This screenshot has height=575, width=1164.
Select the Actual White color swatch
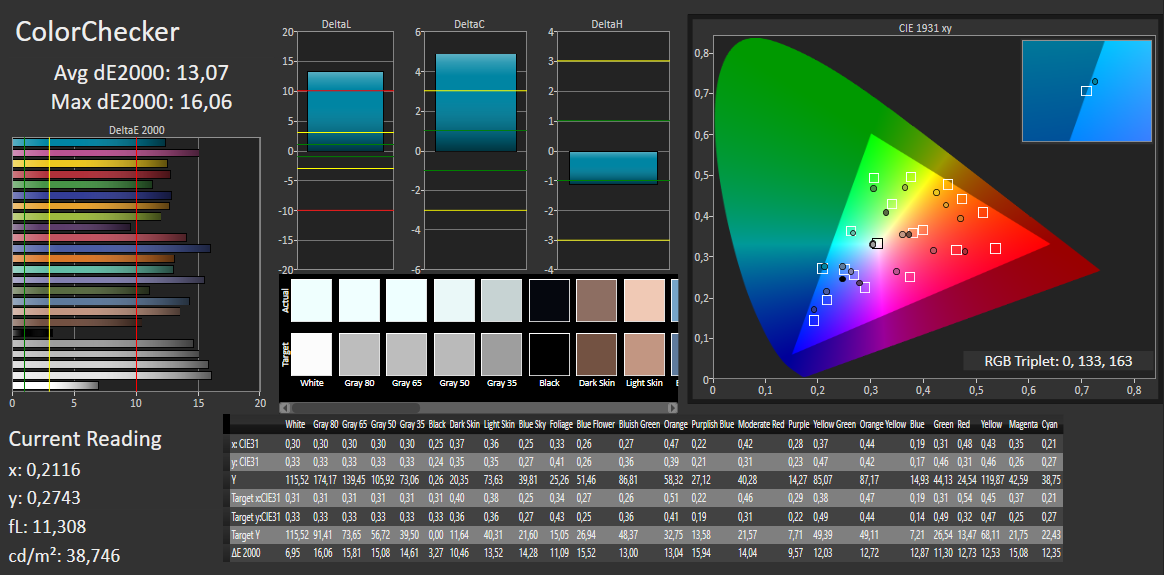pos(311,300)
